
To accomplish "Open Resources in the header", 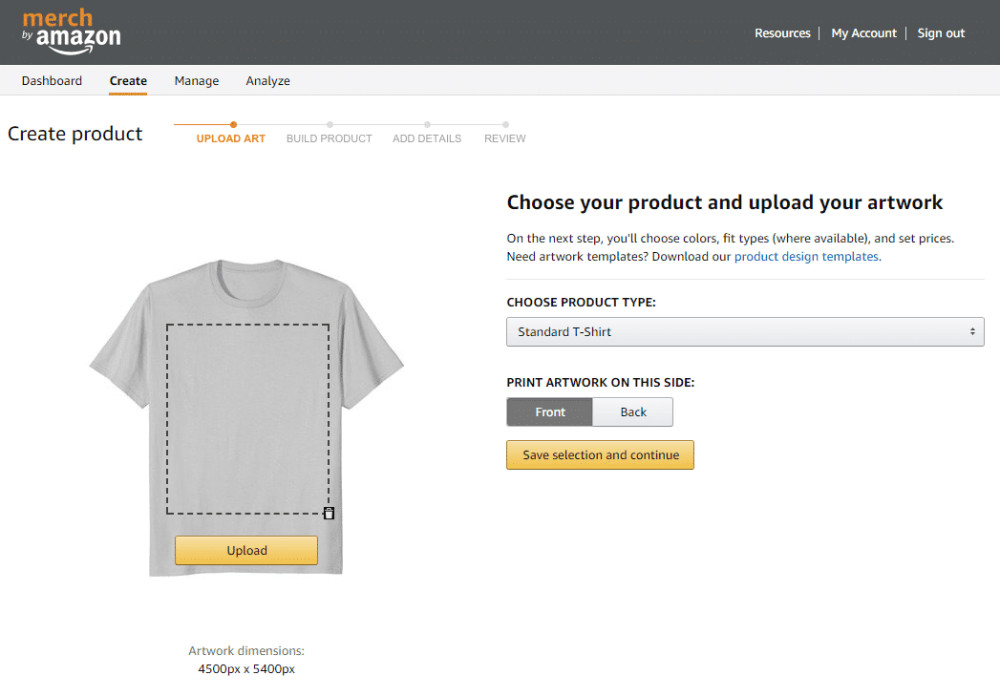I will click(x=782, y=33).
